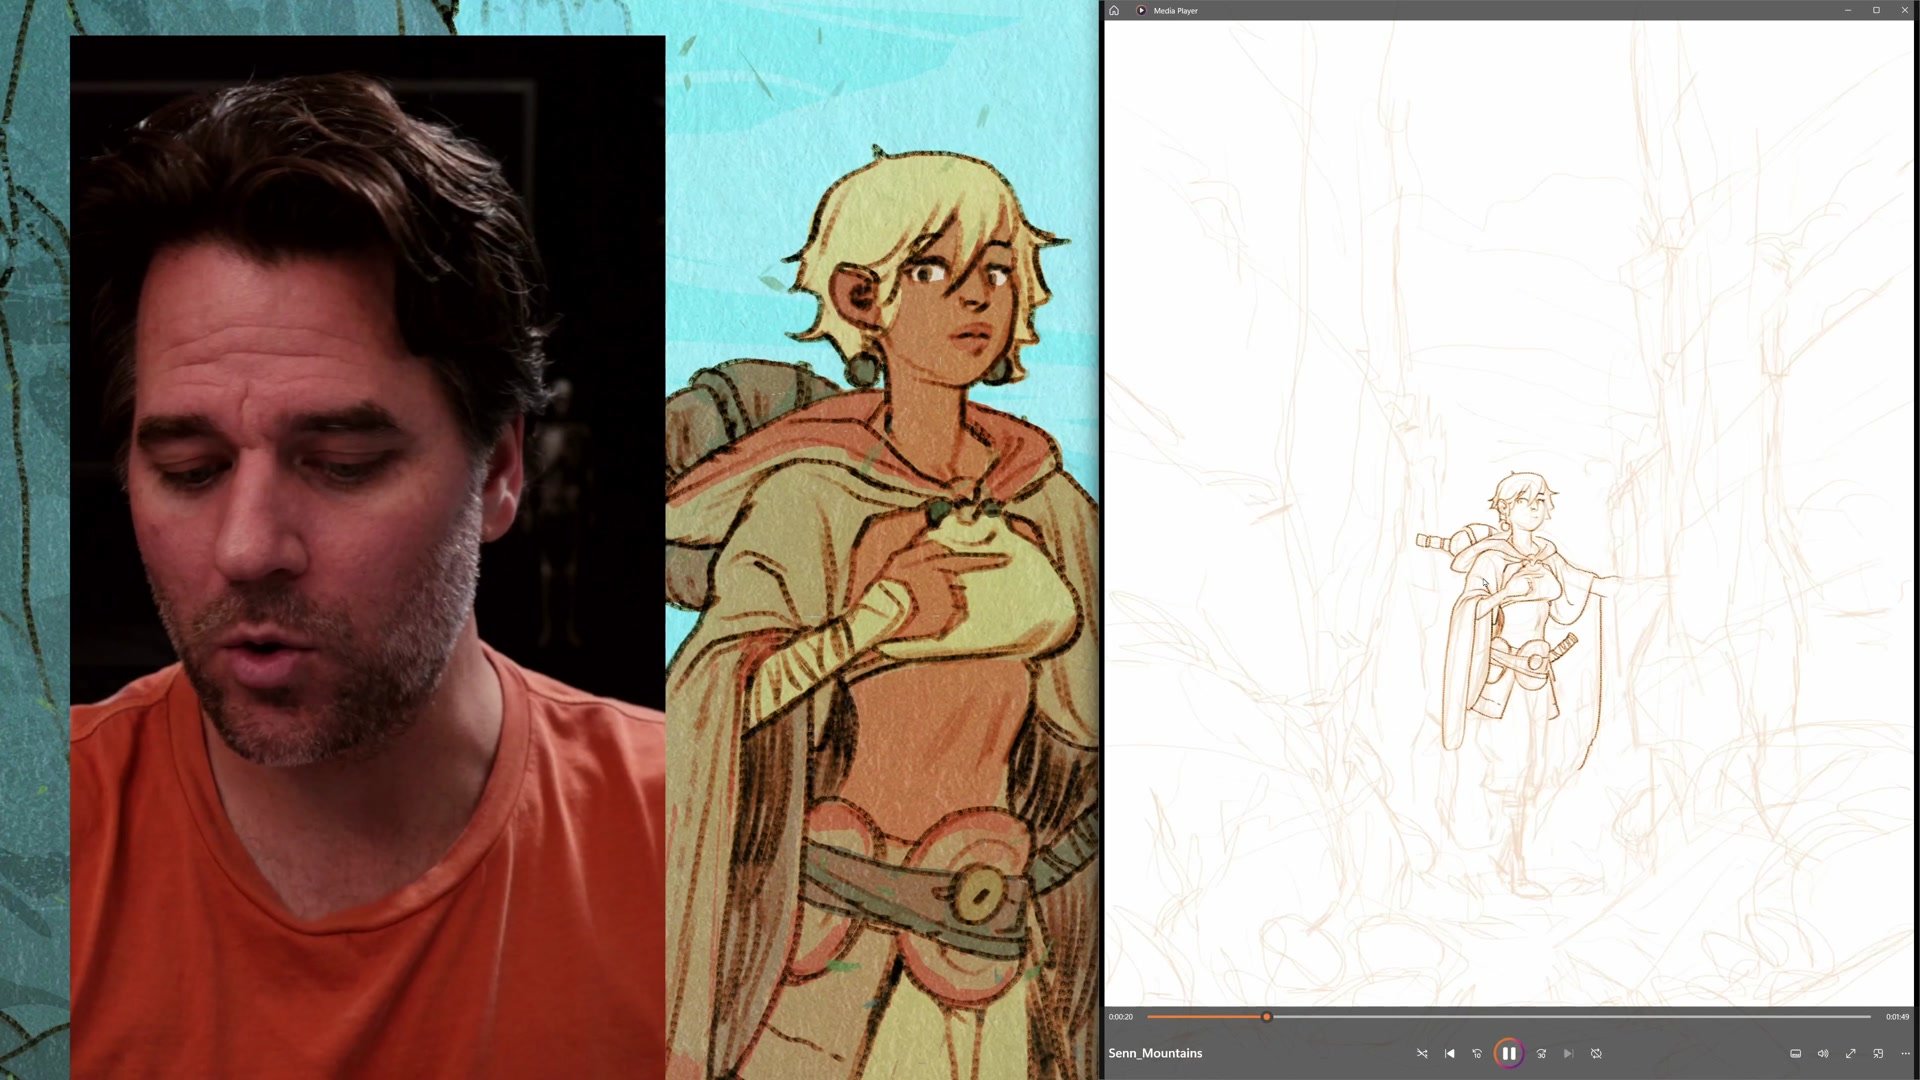This screenshot has width=1920, height=1080.
Task: Maximize the Media Player window
Action: click(x=1876, y=10)
